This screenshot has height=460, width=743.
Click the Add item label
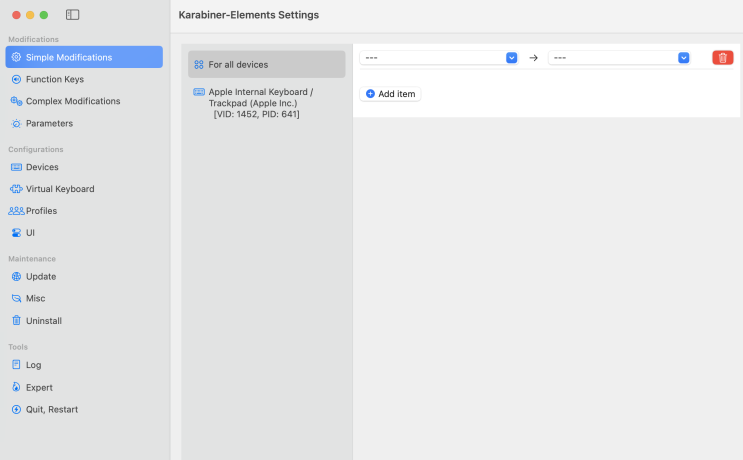pos(397,94)
